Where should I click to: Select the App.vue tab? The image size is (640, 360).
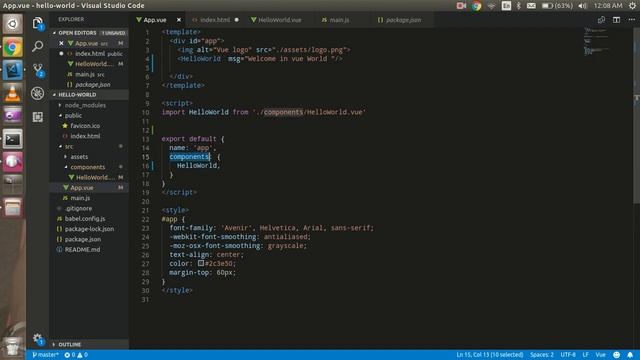pyautogui.click(x=155, y=20)
